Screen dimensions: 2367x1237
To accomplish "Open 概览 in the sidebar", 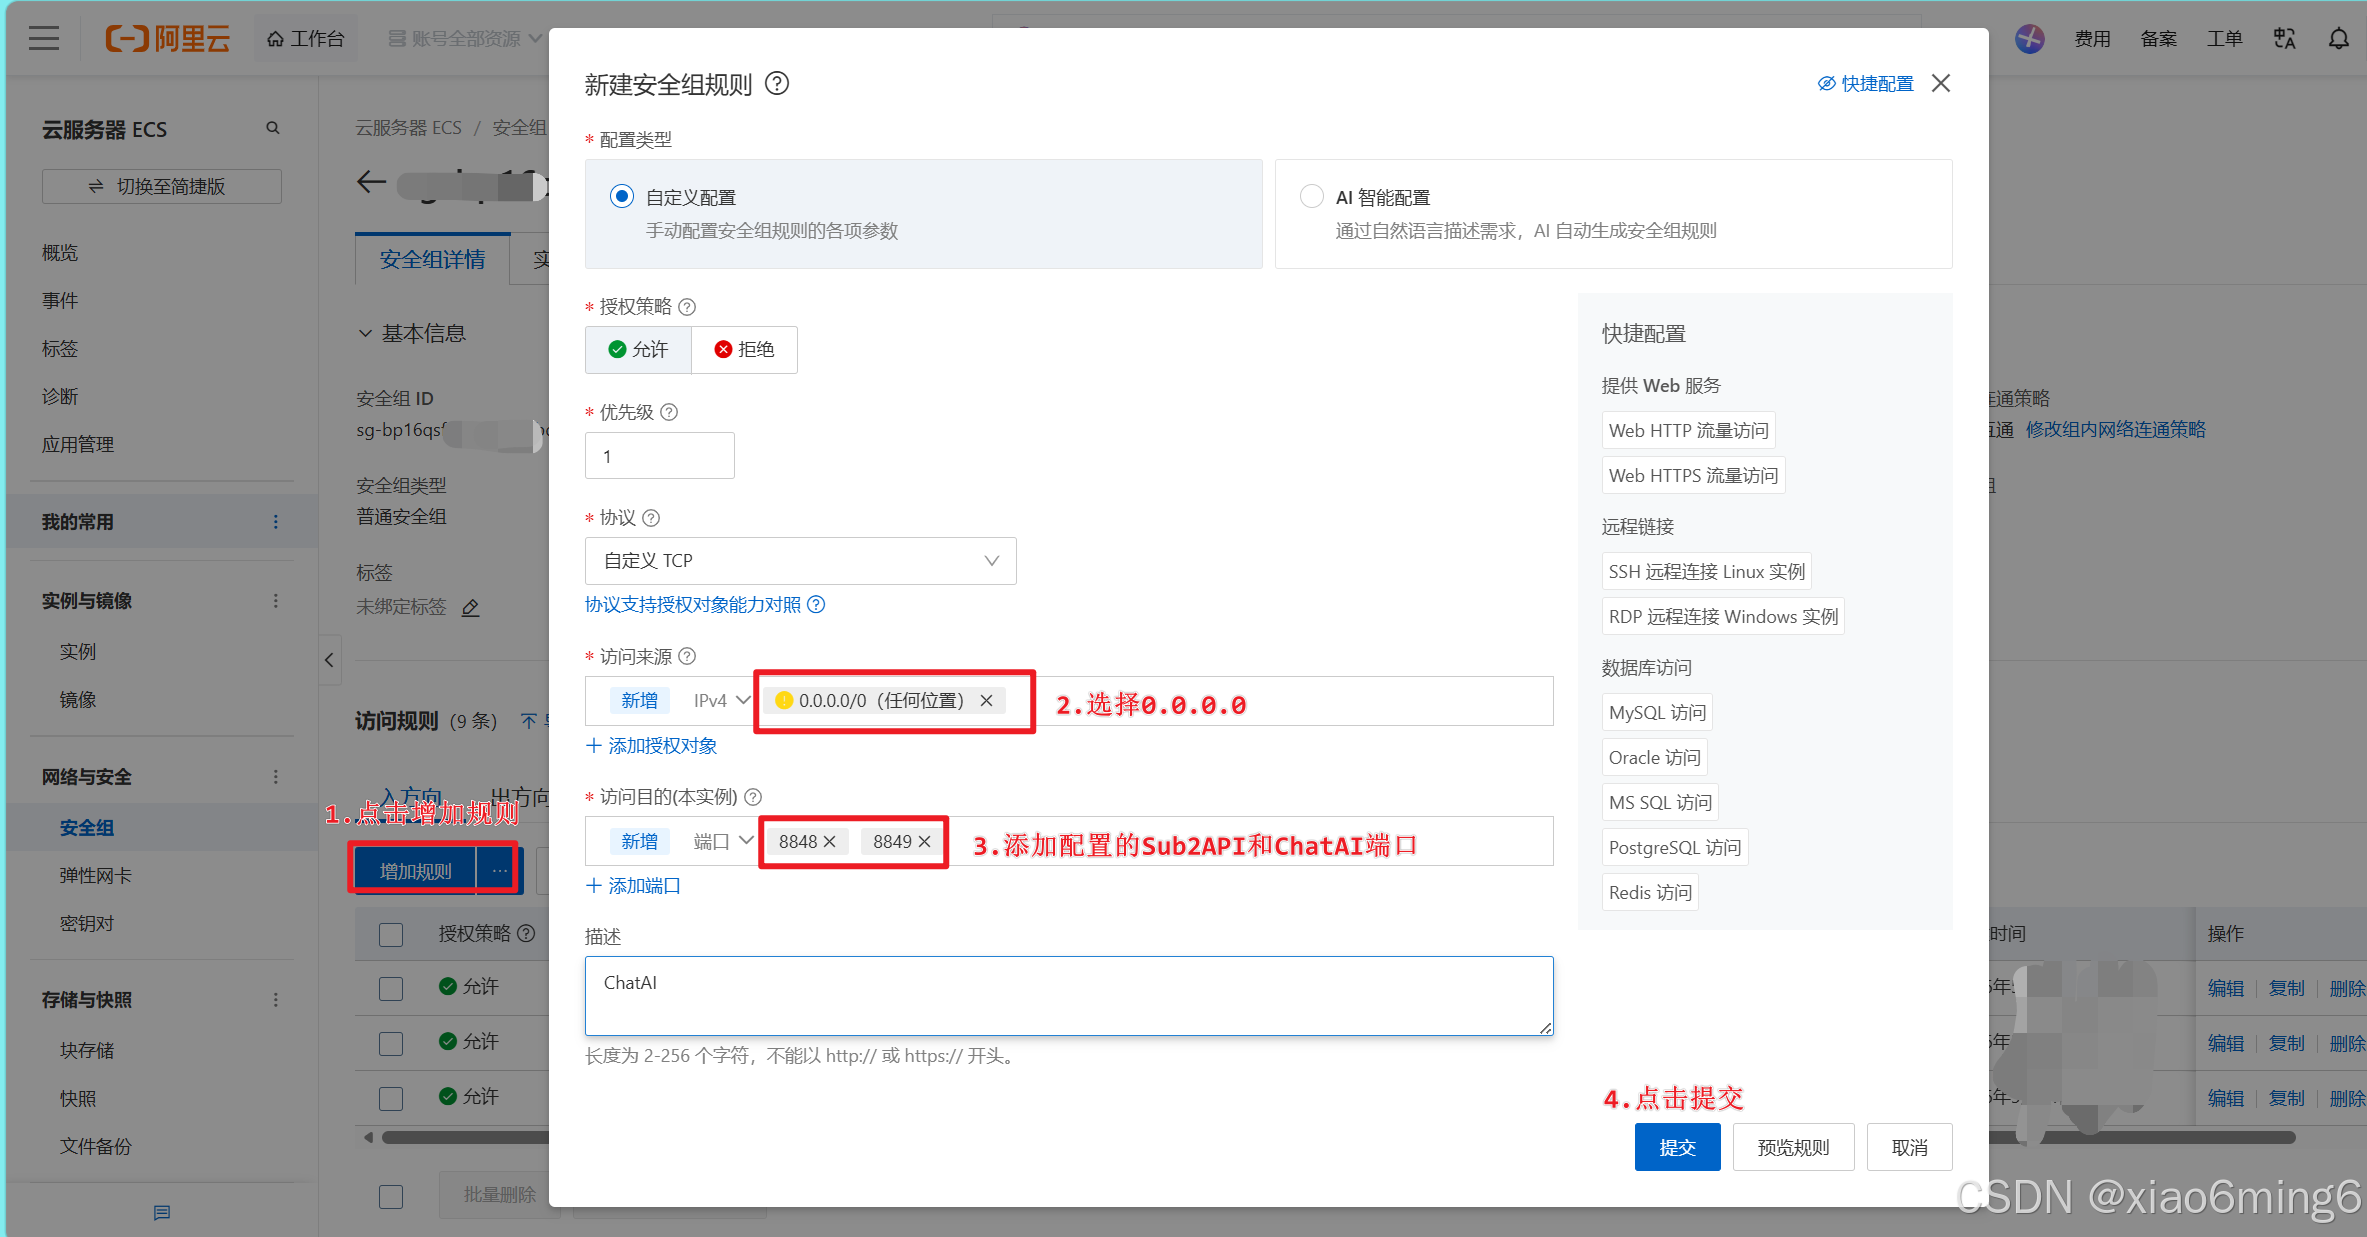I will click(60, 253).
